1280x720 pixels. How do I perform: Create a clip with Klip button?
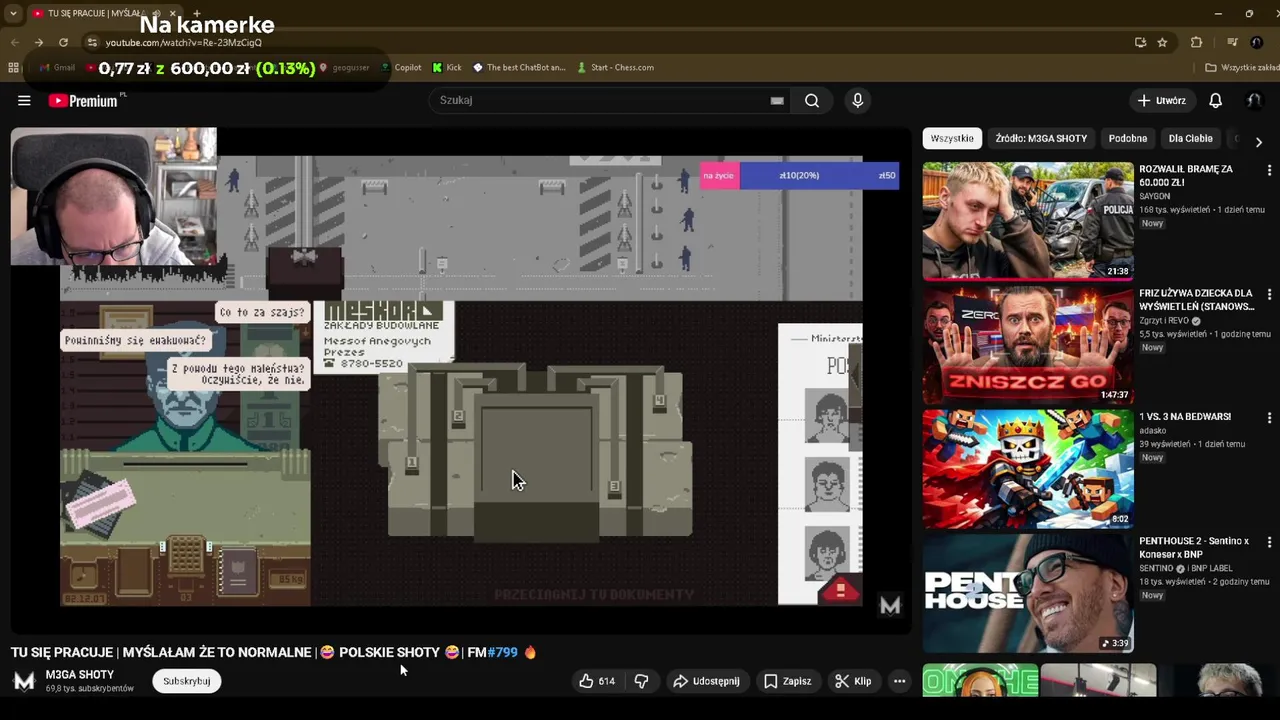coord(853,681)
